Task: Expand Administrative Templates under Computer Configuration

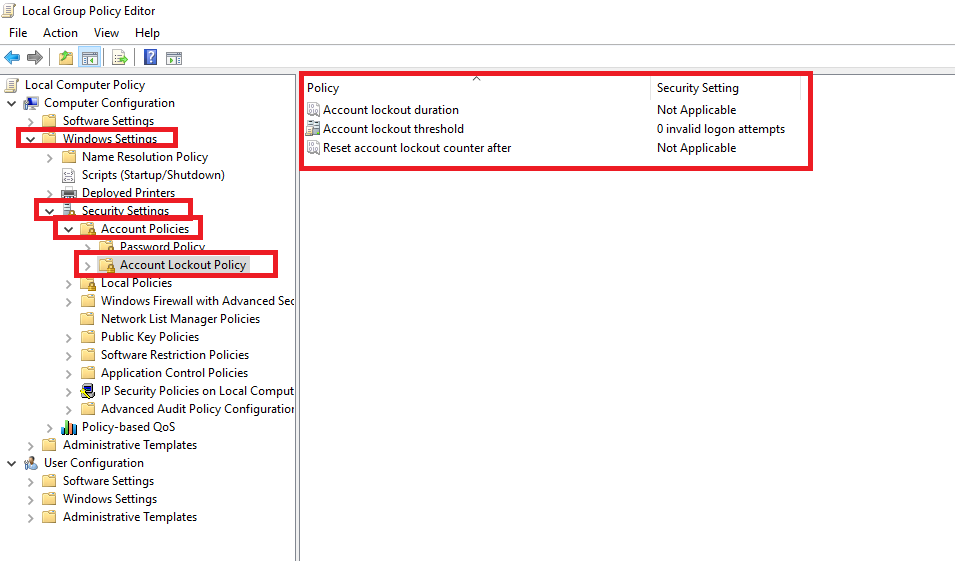Action: [30, 445]
